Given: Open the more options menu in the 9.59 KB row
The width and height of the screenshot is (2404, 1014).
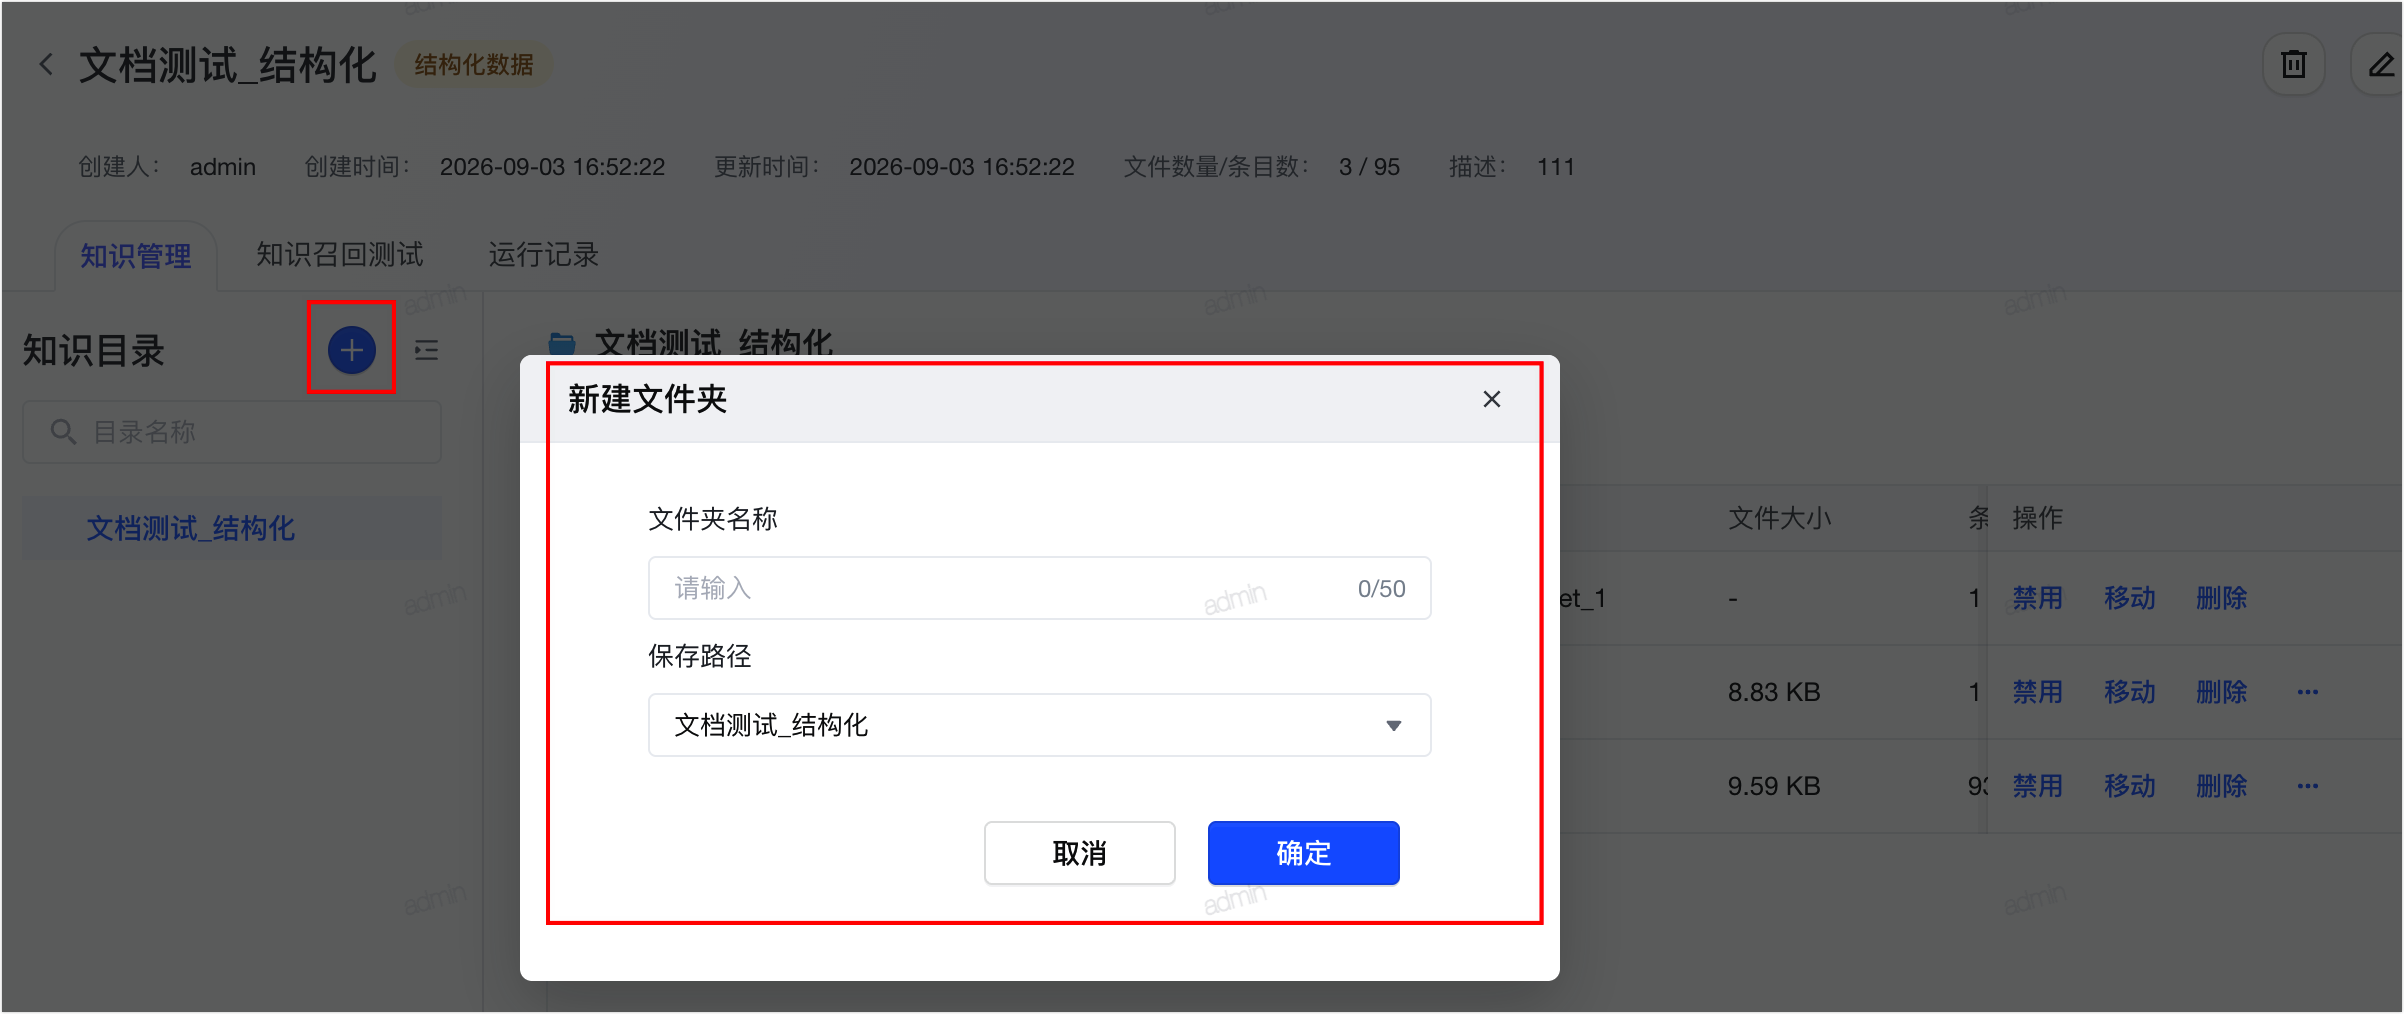Looking at the screenshot, I should (2308, 786).
